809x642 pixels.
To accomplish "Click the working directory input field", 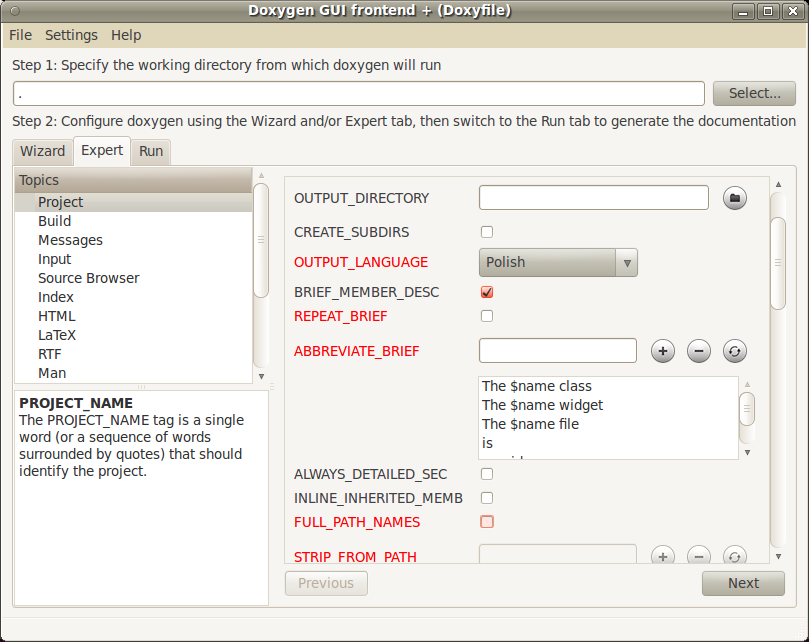I will (x=359, y=93).
